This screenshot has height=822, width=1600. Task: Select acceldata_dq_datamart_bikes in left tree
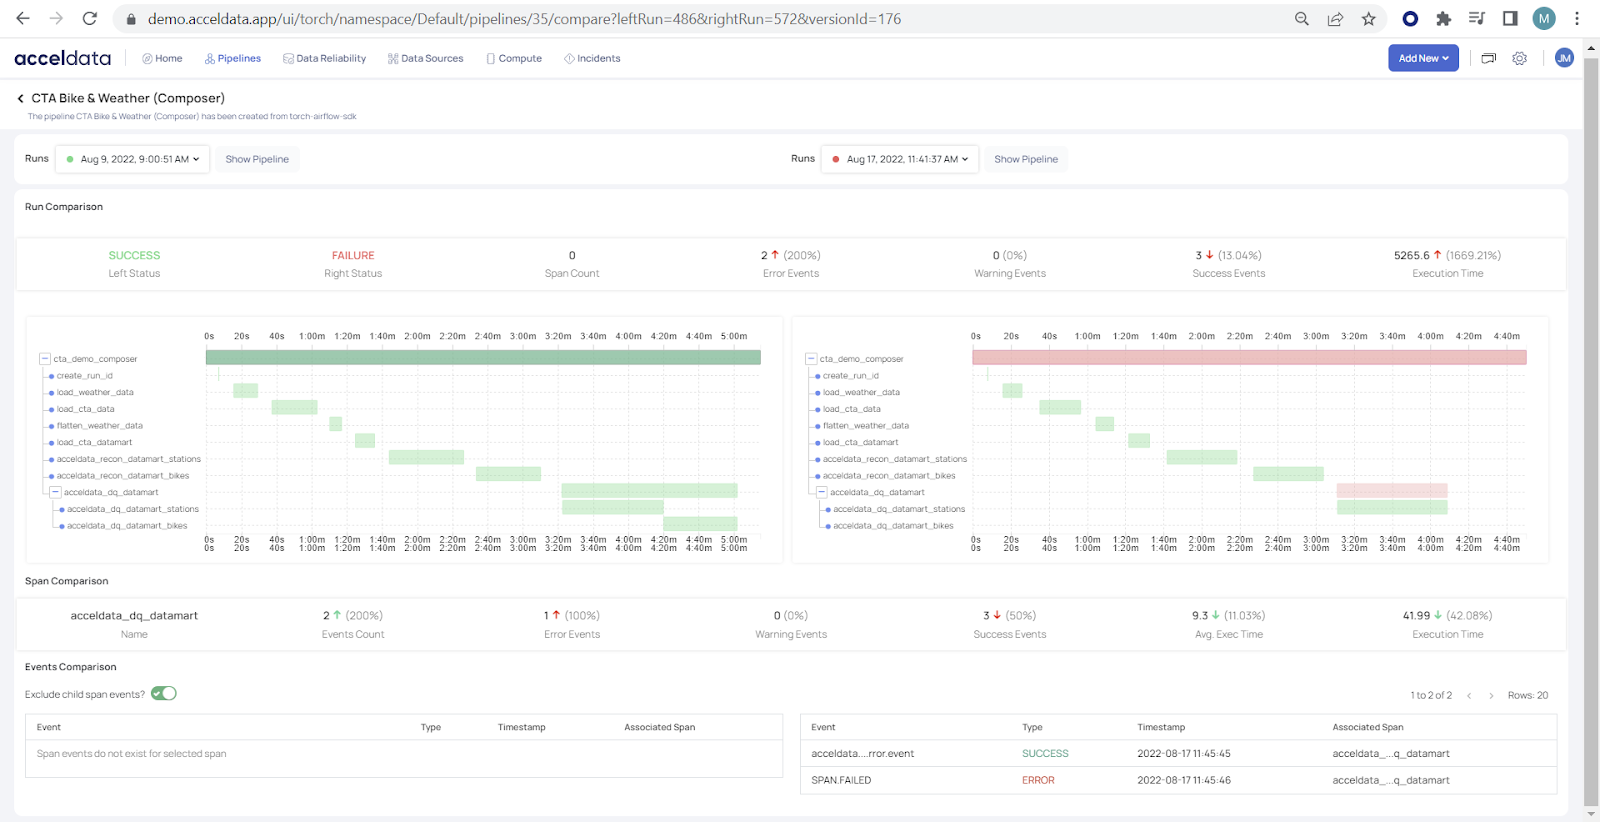(127, 526)
